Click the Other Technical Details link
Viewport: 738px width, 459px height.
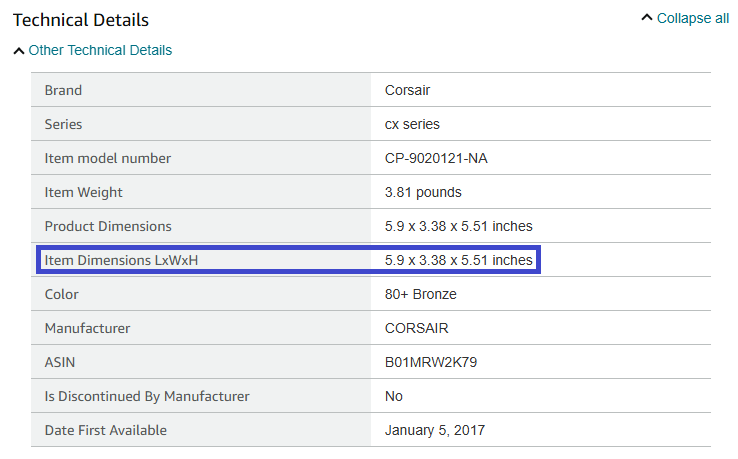coord(100,50)
